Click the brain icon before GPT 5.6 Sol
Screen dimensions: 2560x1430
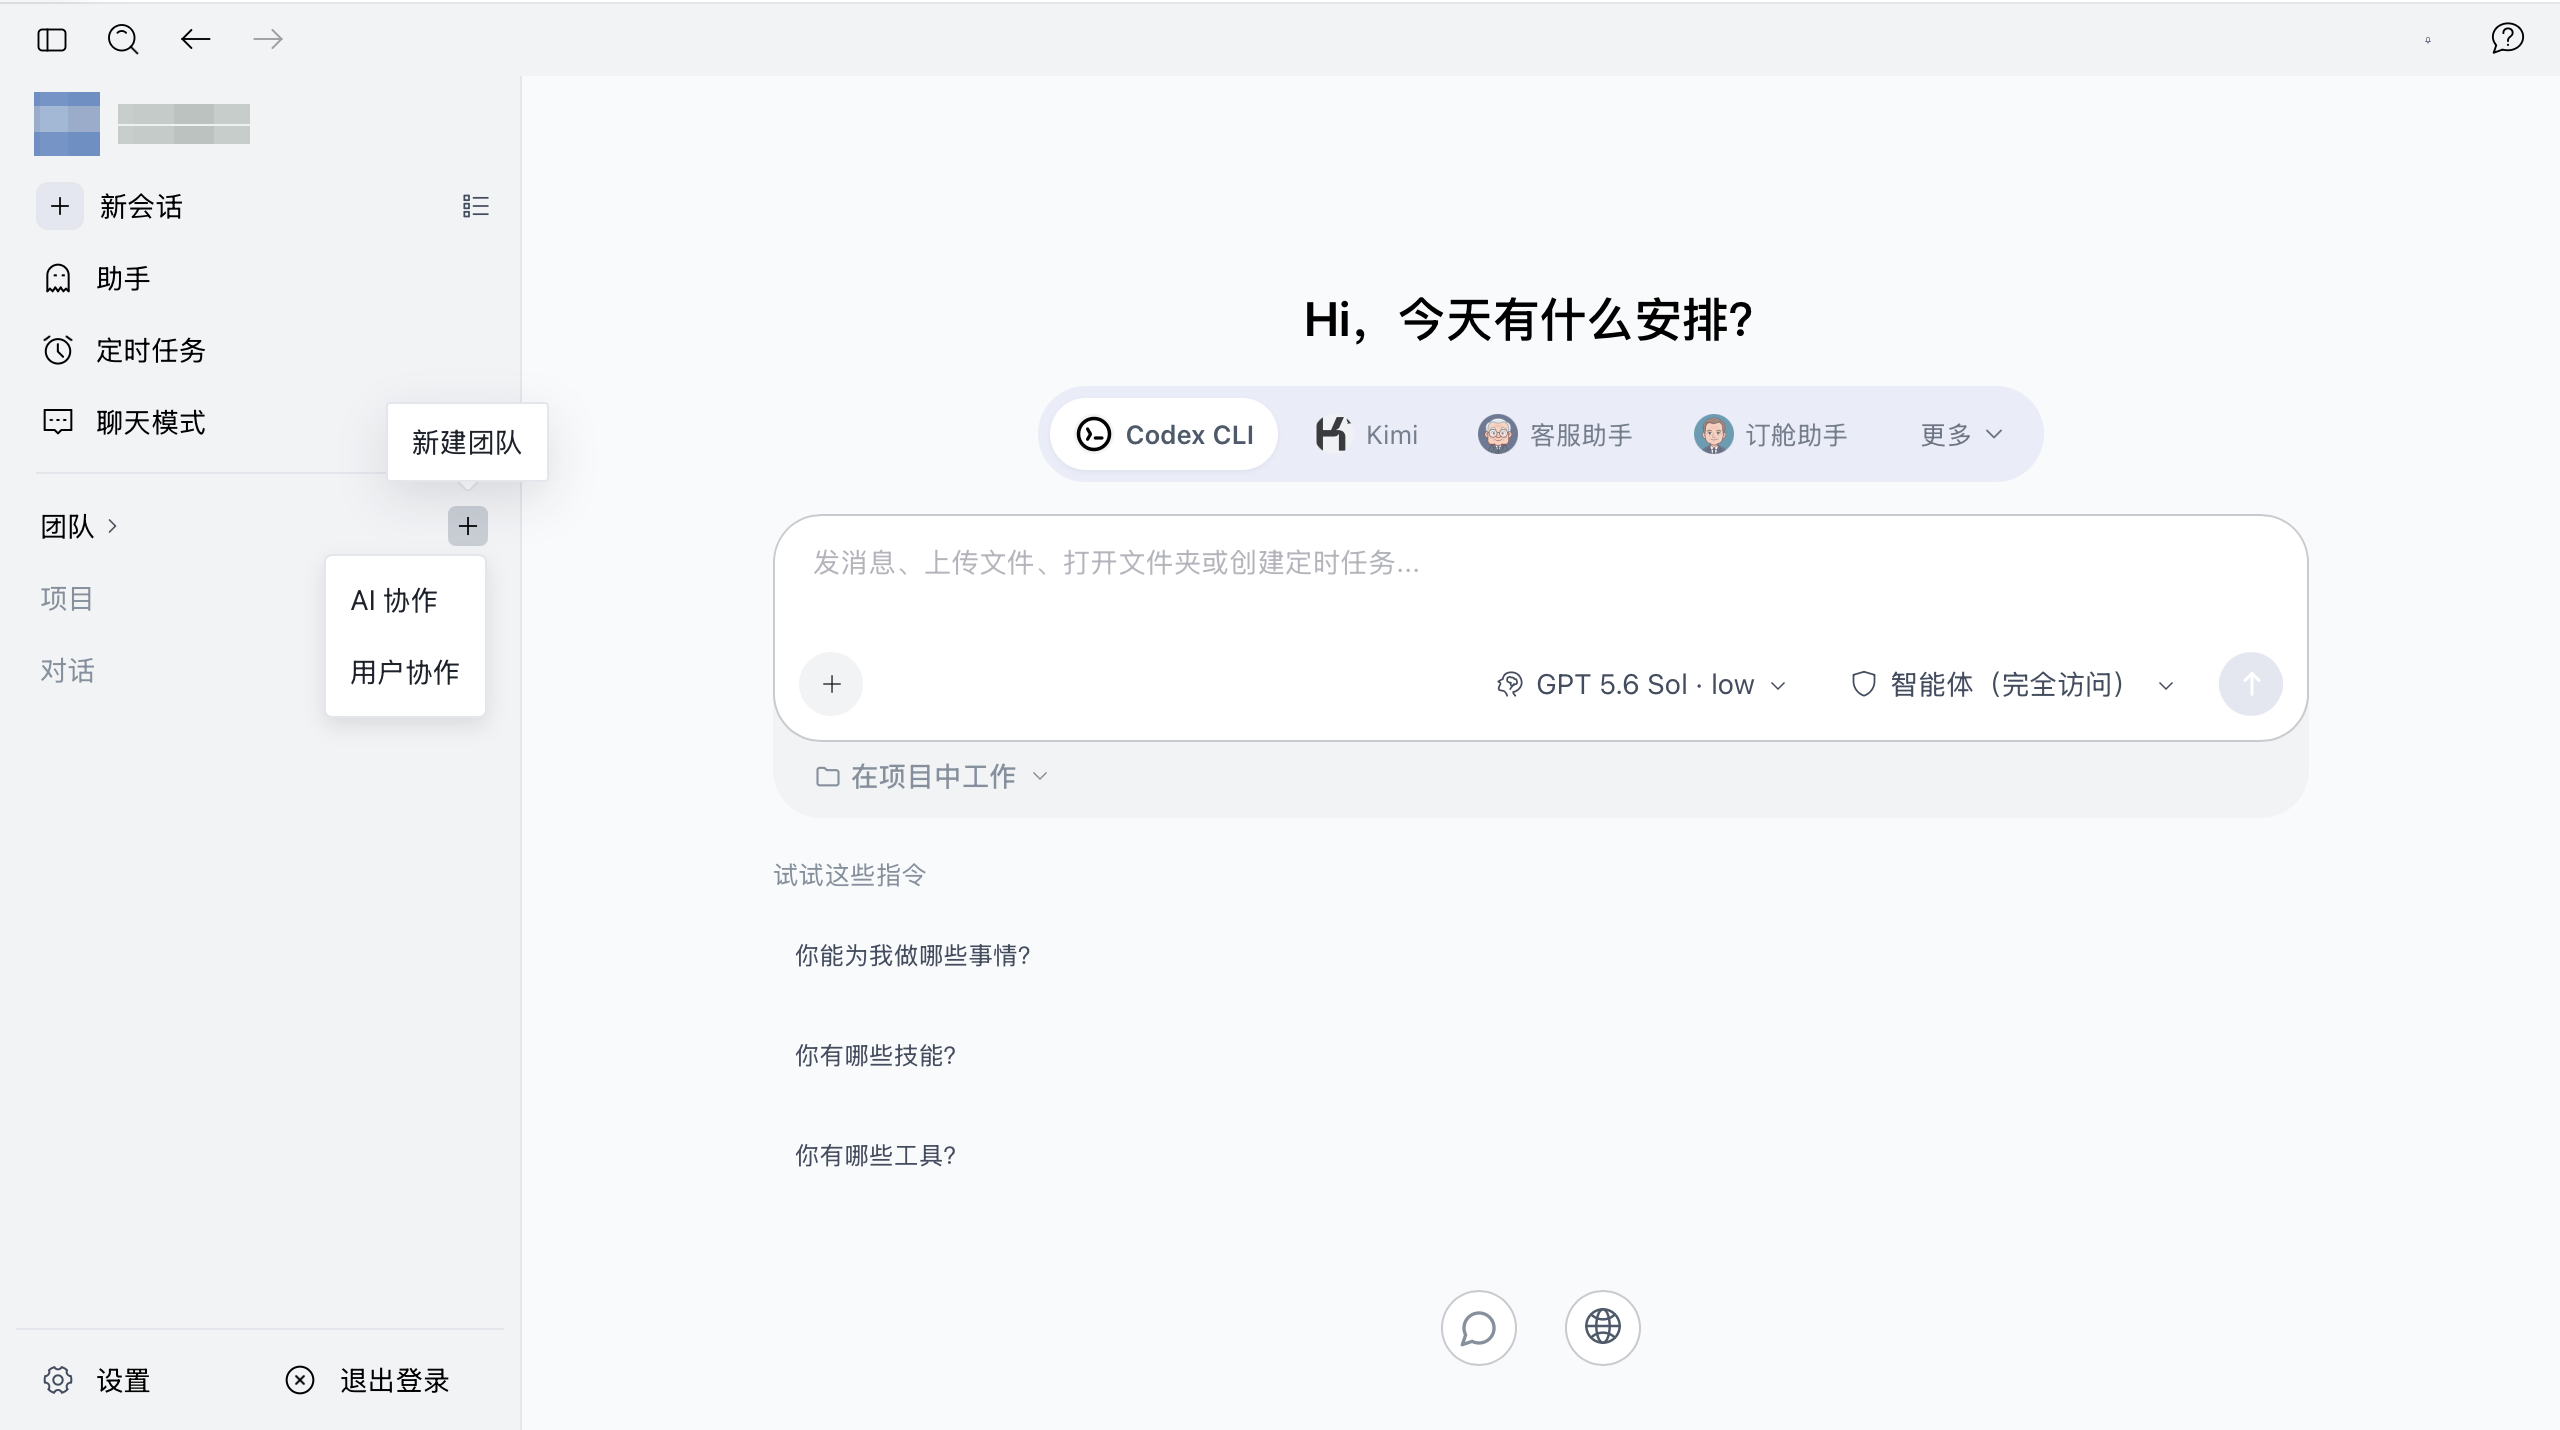click(x=1509, y=685)
